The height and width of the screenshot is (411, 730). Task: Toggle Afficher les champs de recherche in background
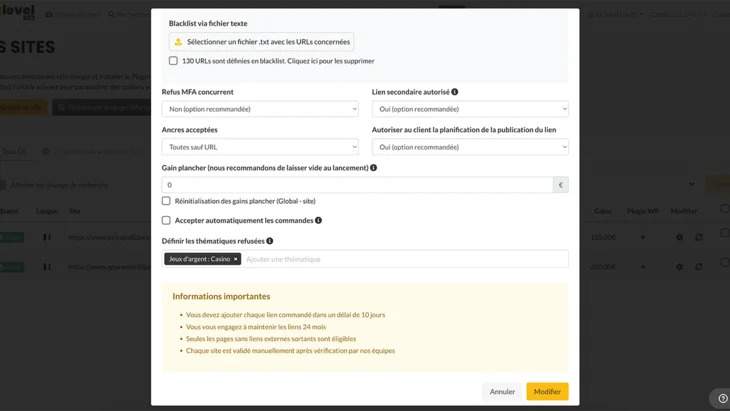[3, 185]
